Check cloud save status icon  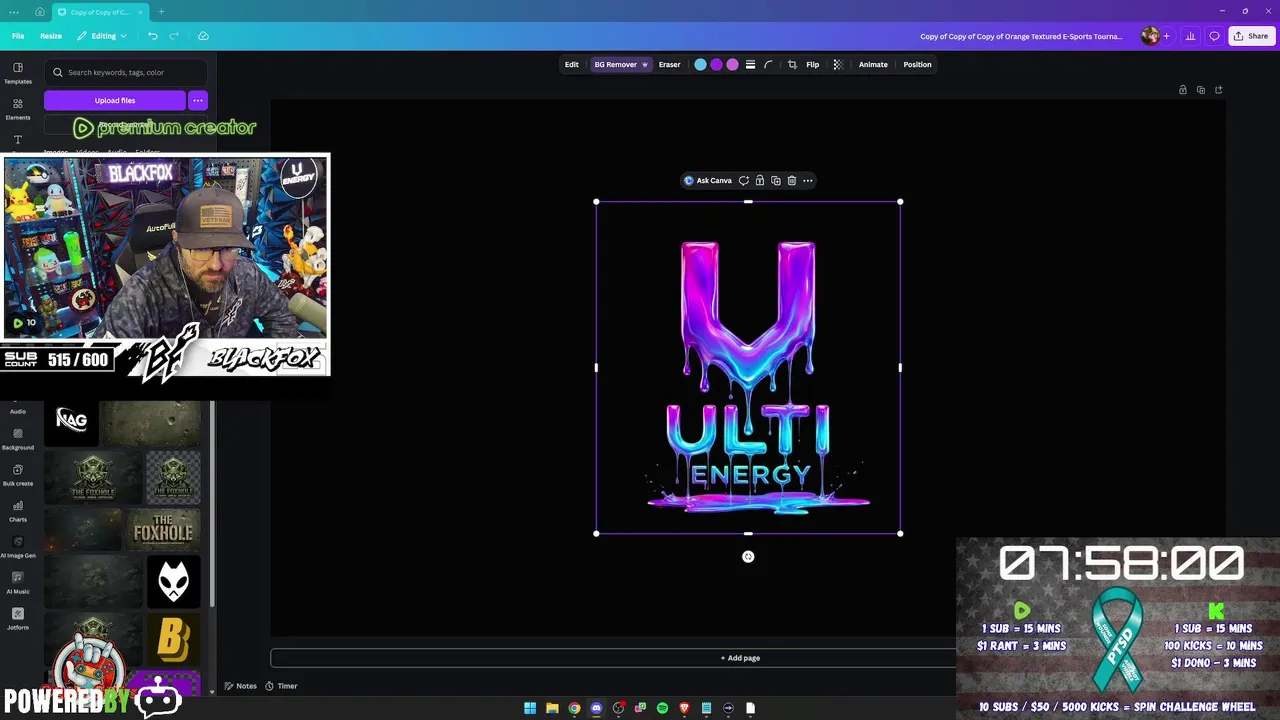(x=203, y=36)
